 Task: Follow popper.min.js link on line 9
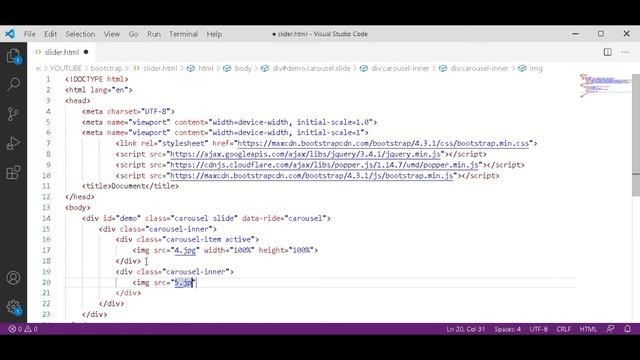tap(324, 165)
